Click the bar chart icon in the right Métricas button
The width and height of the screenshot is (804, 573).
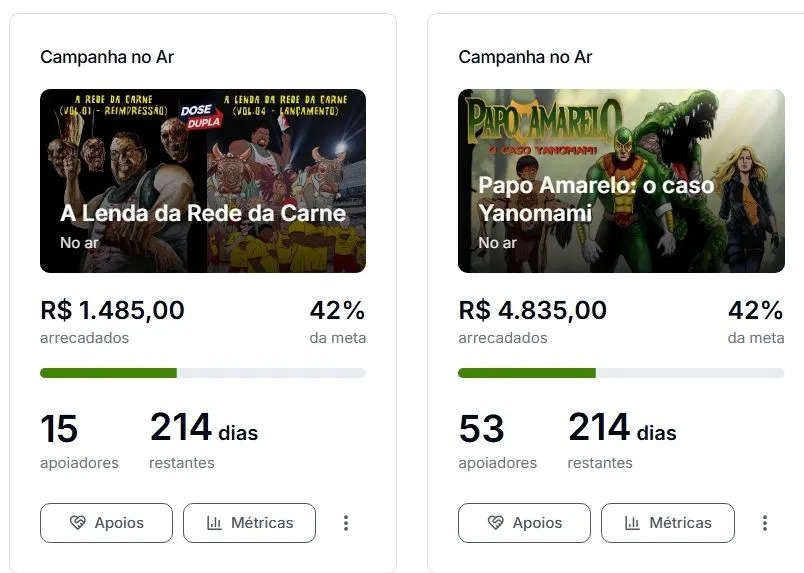632,523
